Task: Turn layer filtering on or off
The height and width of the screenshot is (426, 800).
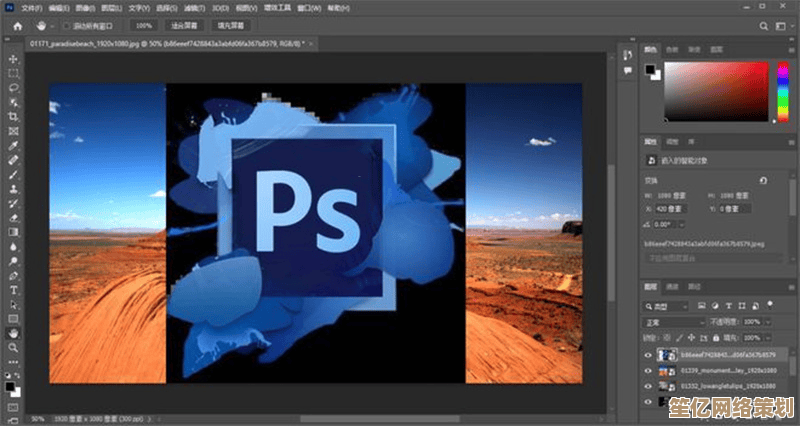Action: tap(769, 305)
